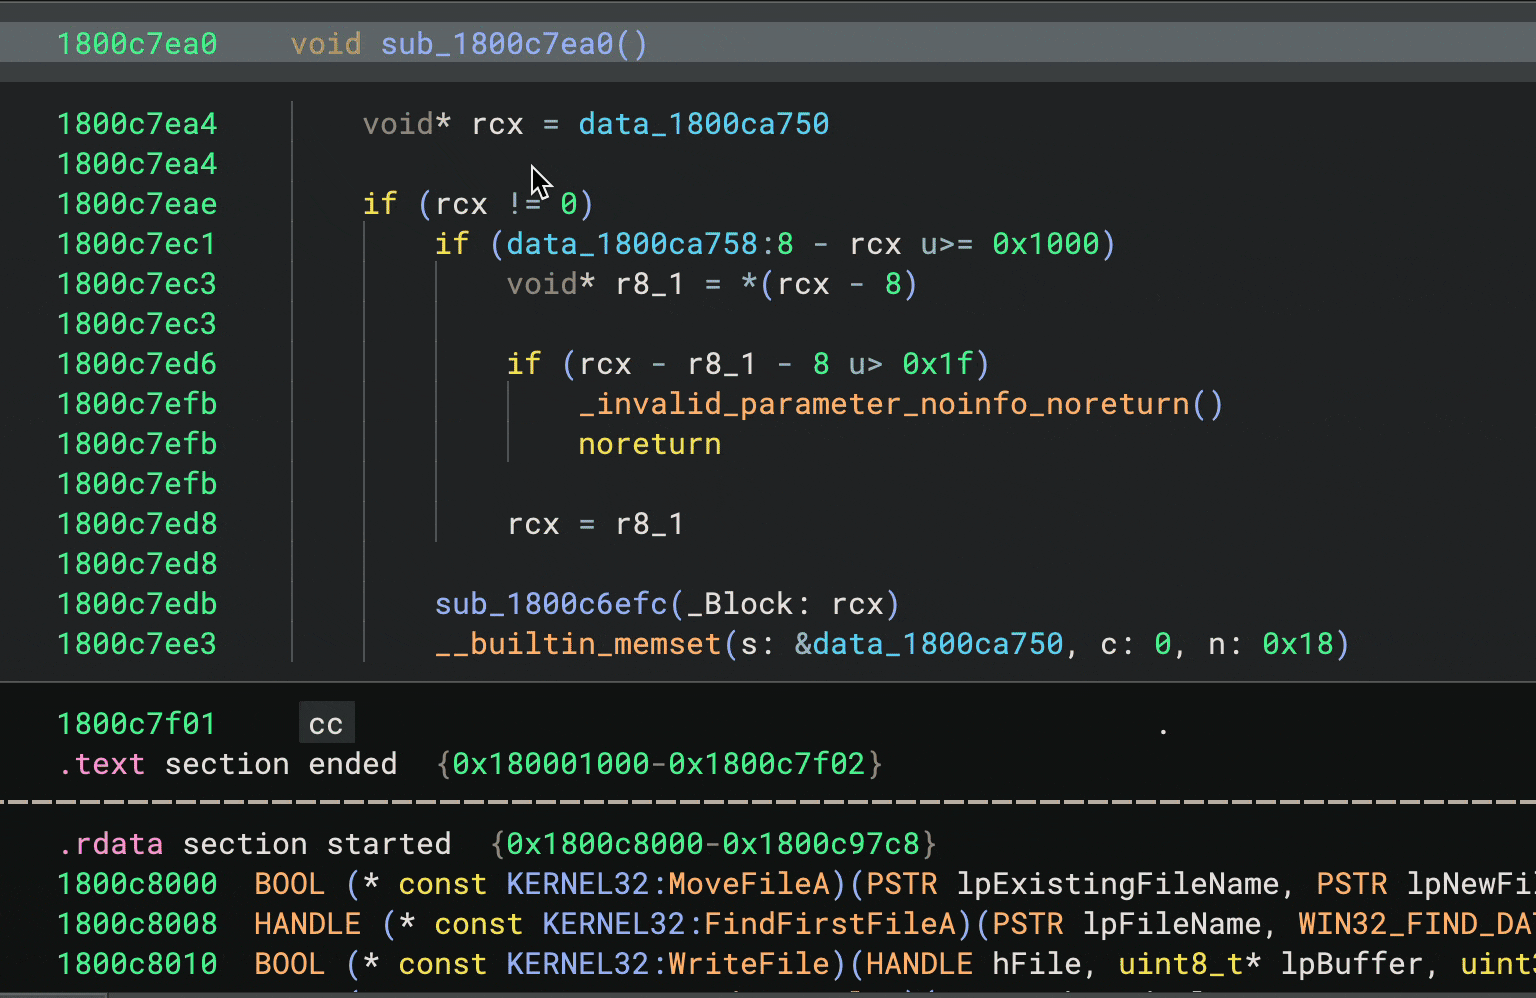Screen dimensions: 1536x998
Task: Click the 'rcx = r8_1' assignment line
Action: pos(595,524)
